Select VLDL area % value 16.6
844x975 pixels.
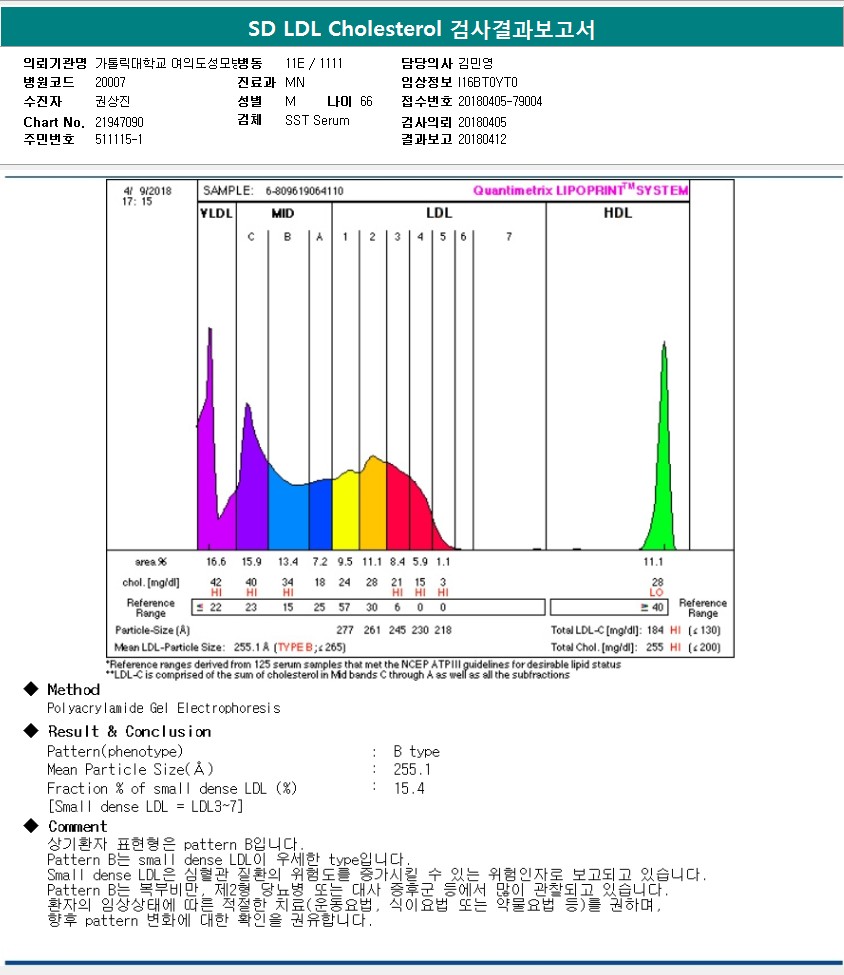(x=216, y=561)
